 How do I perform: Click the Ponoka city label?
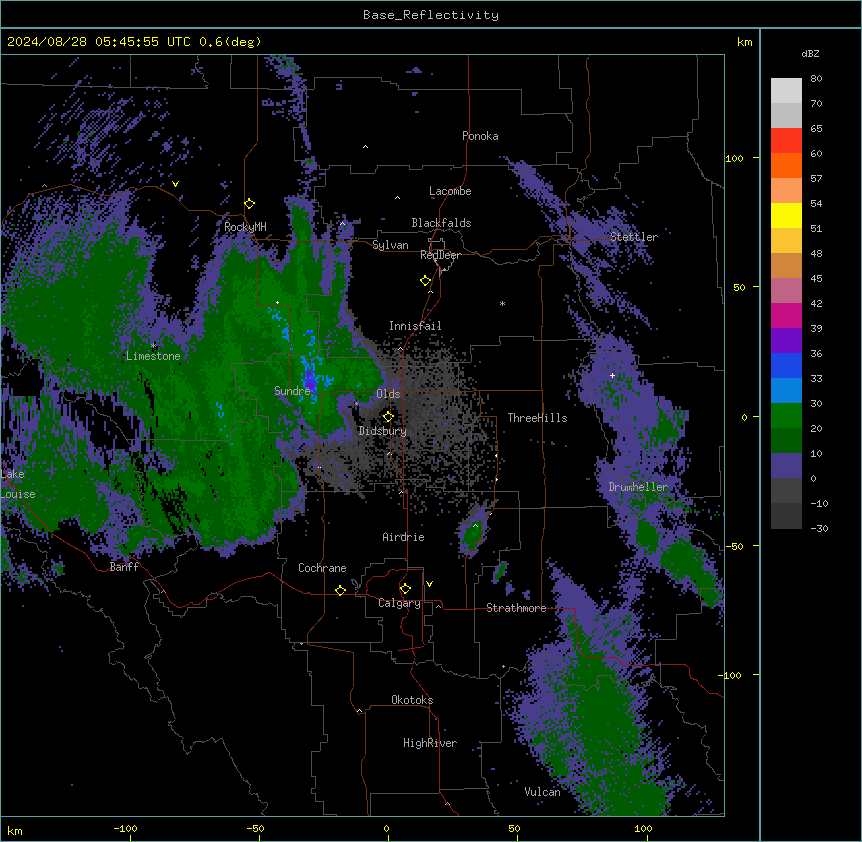click(x=480, y=136)
